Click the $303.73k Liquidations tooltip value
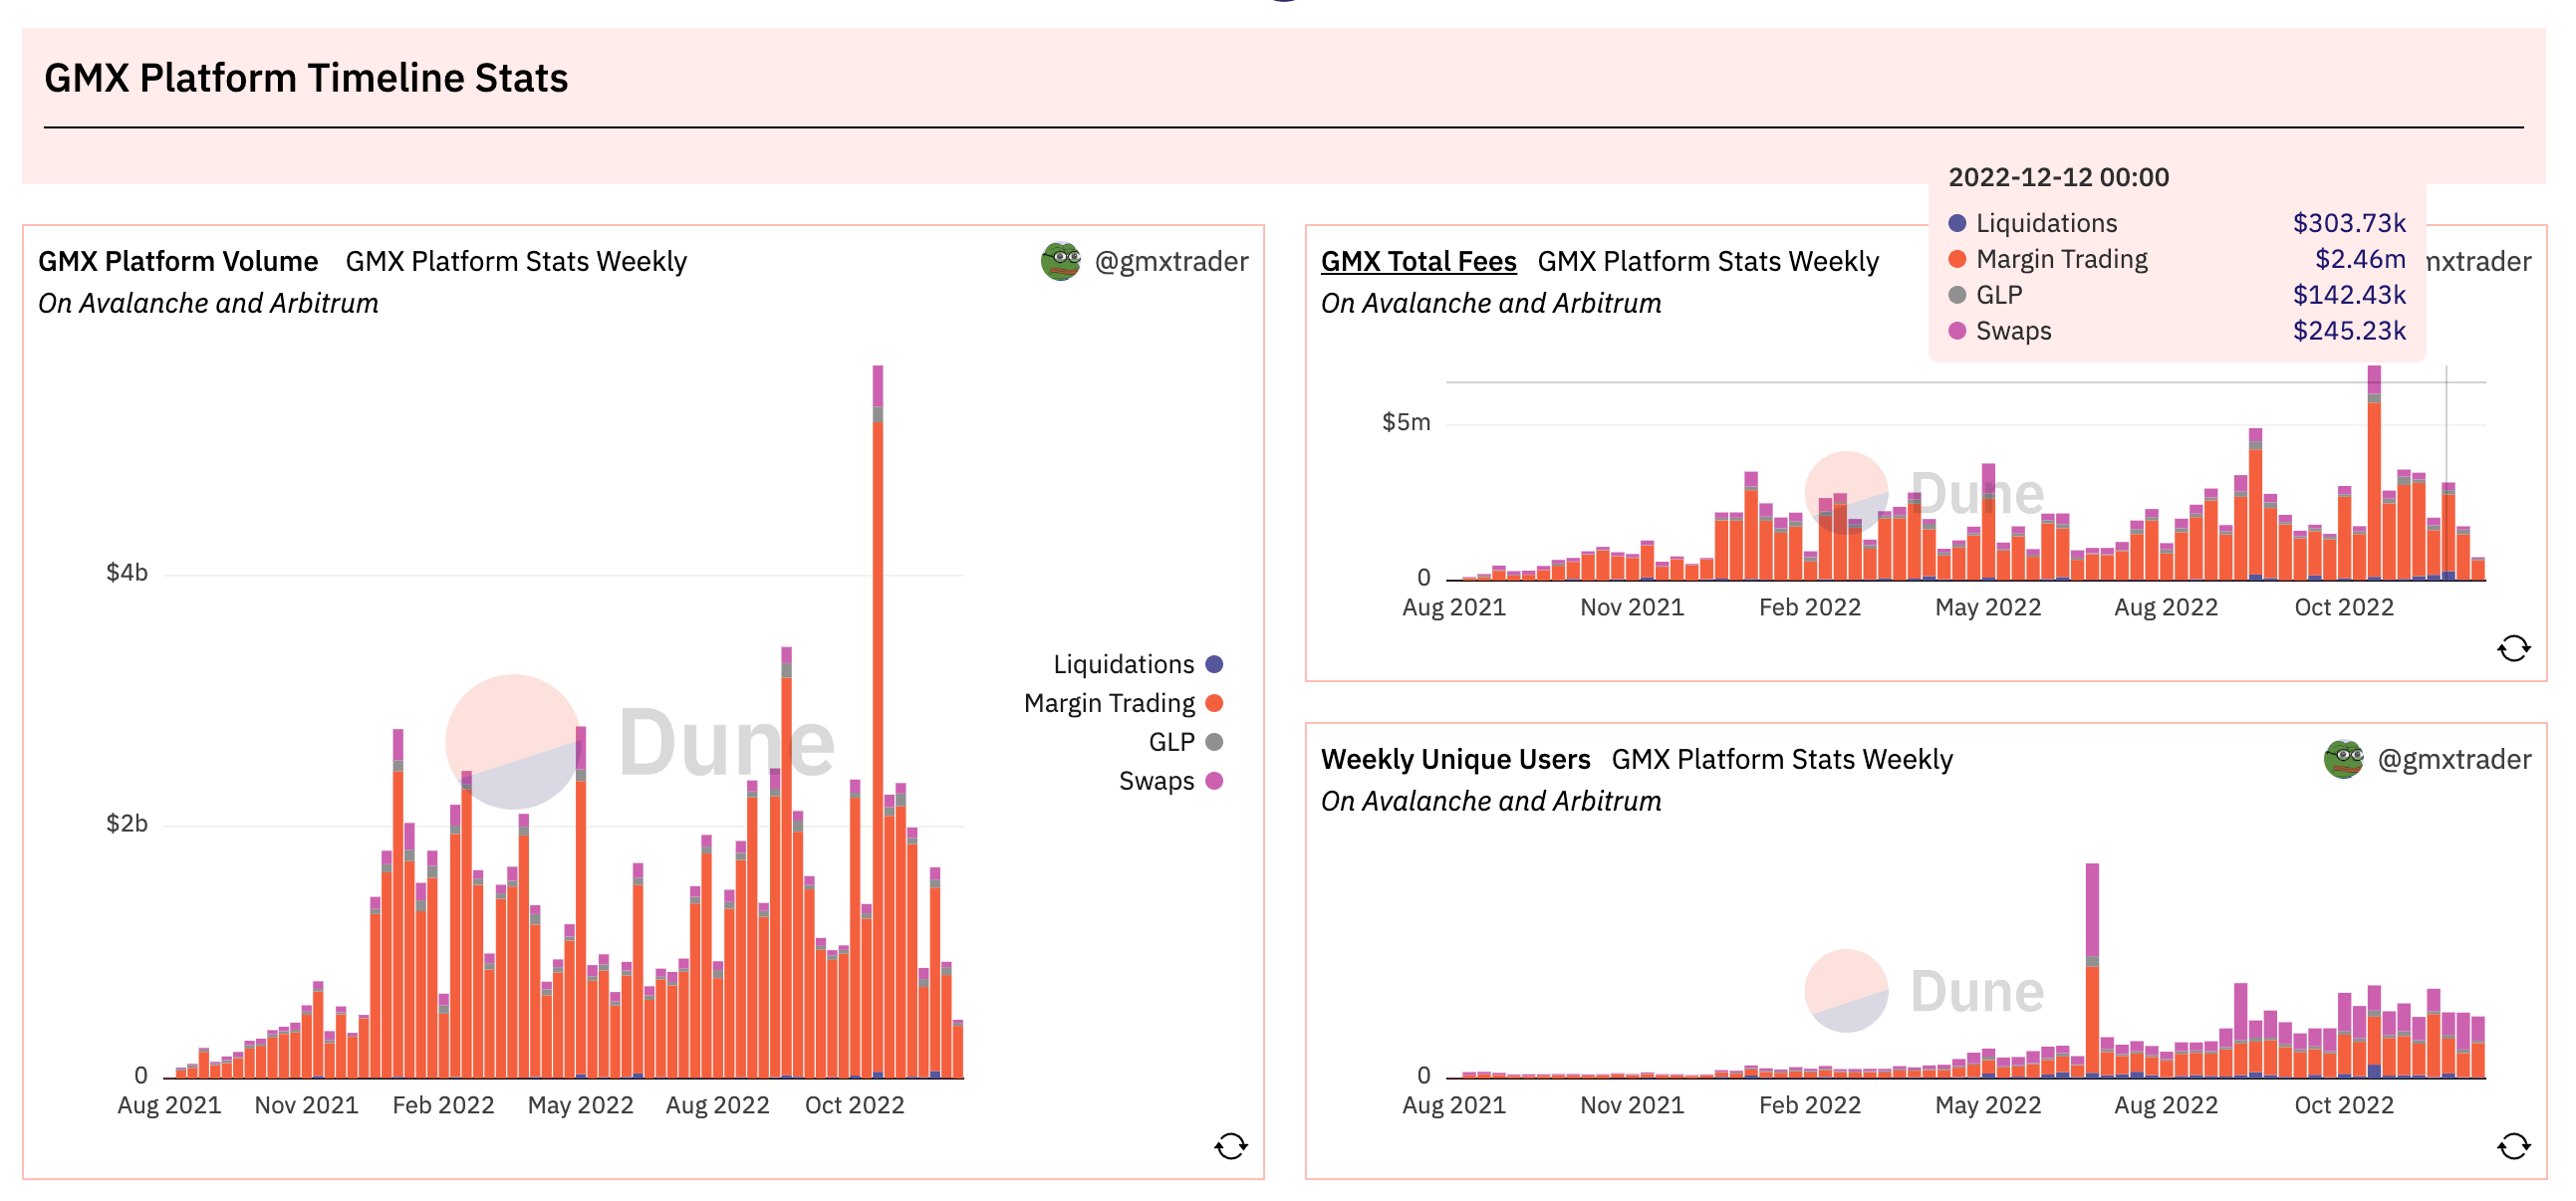 [2349, 224]
